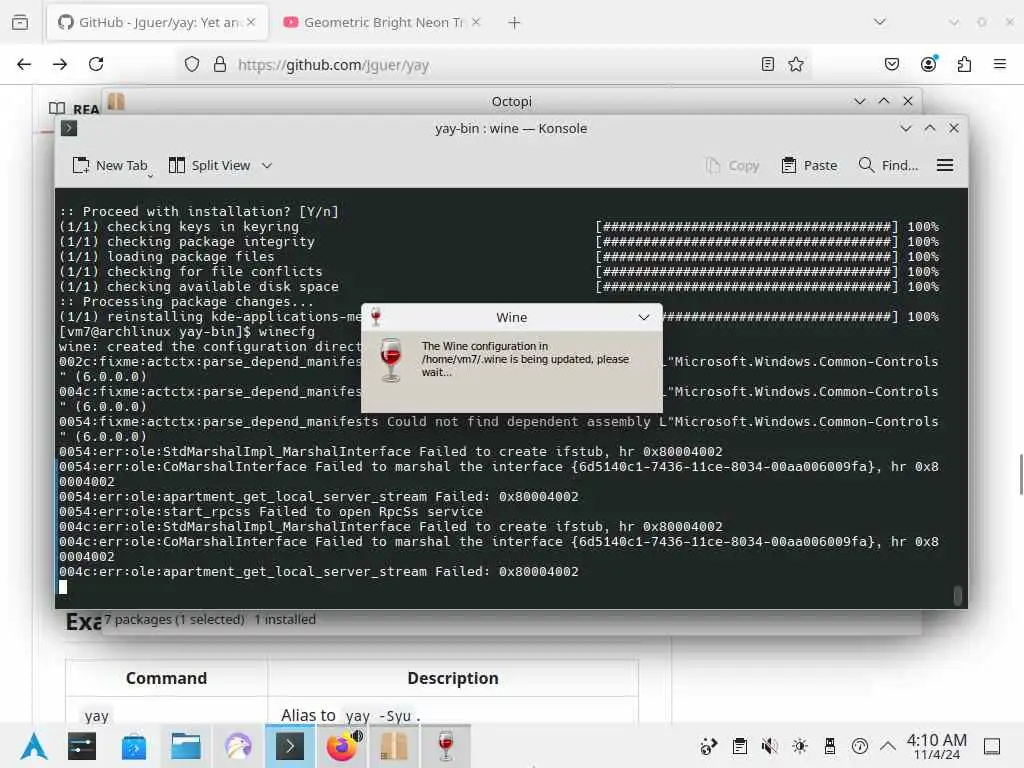Click Paste in Konsole toolbar

(x=809, y=166)
